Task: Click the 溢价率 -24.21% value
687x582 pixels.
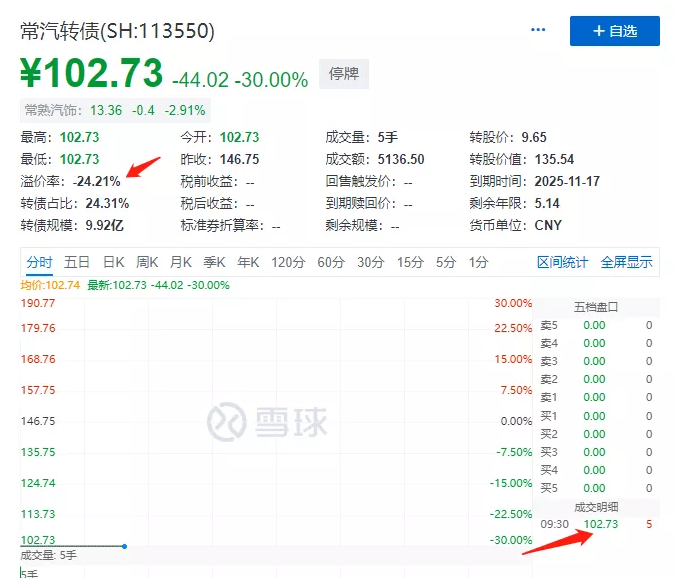Action: point(96,181)
